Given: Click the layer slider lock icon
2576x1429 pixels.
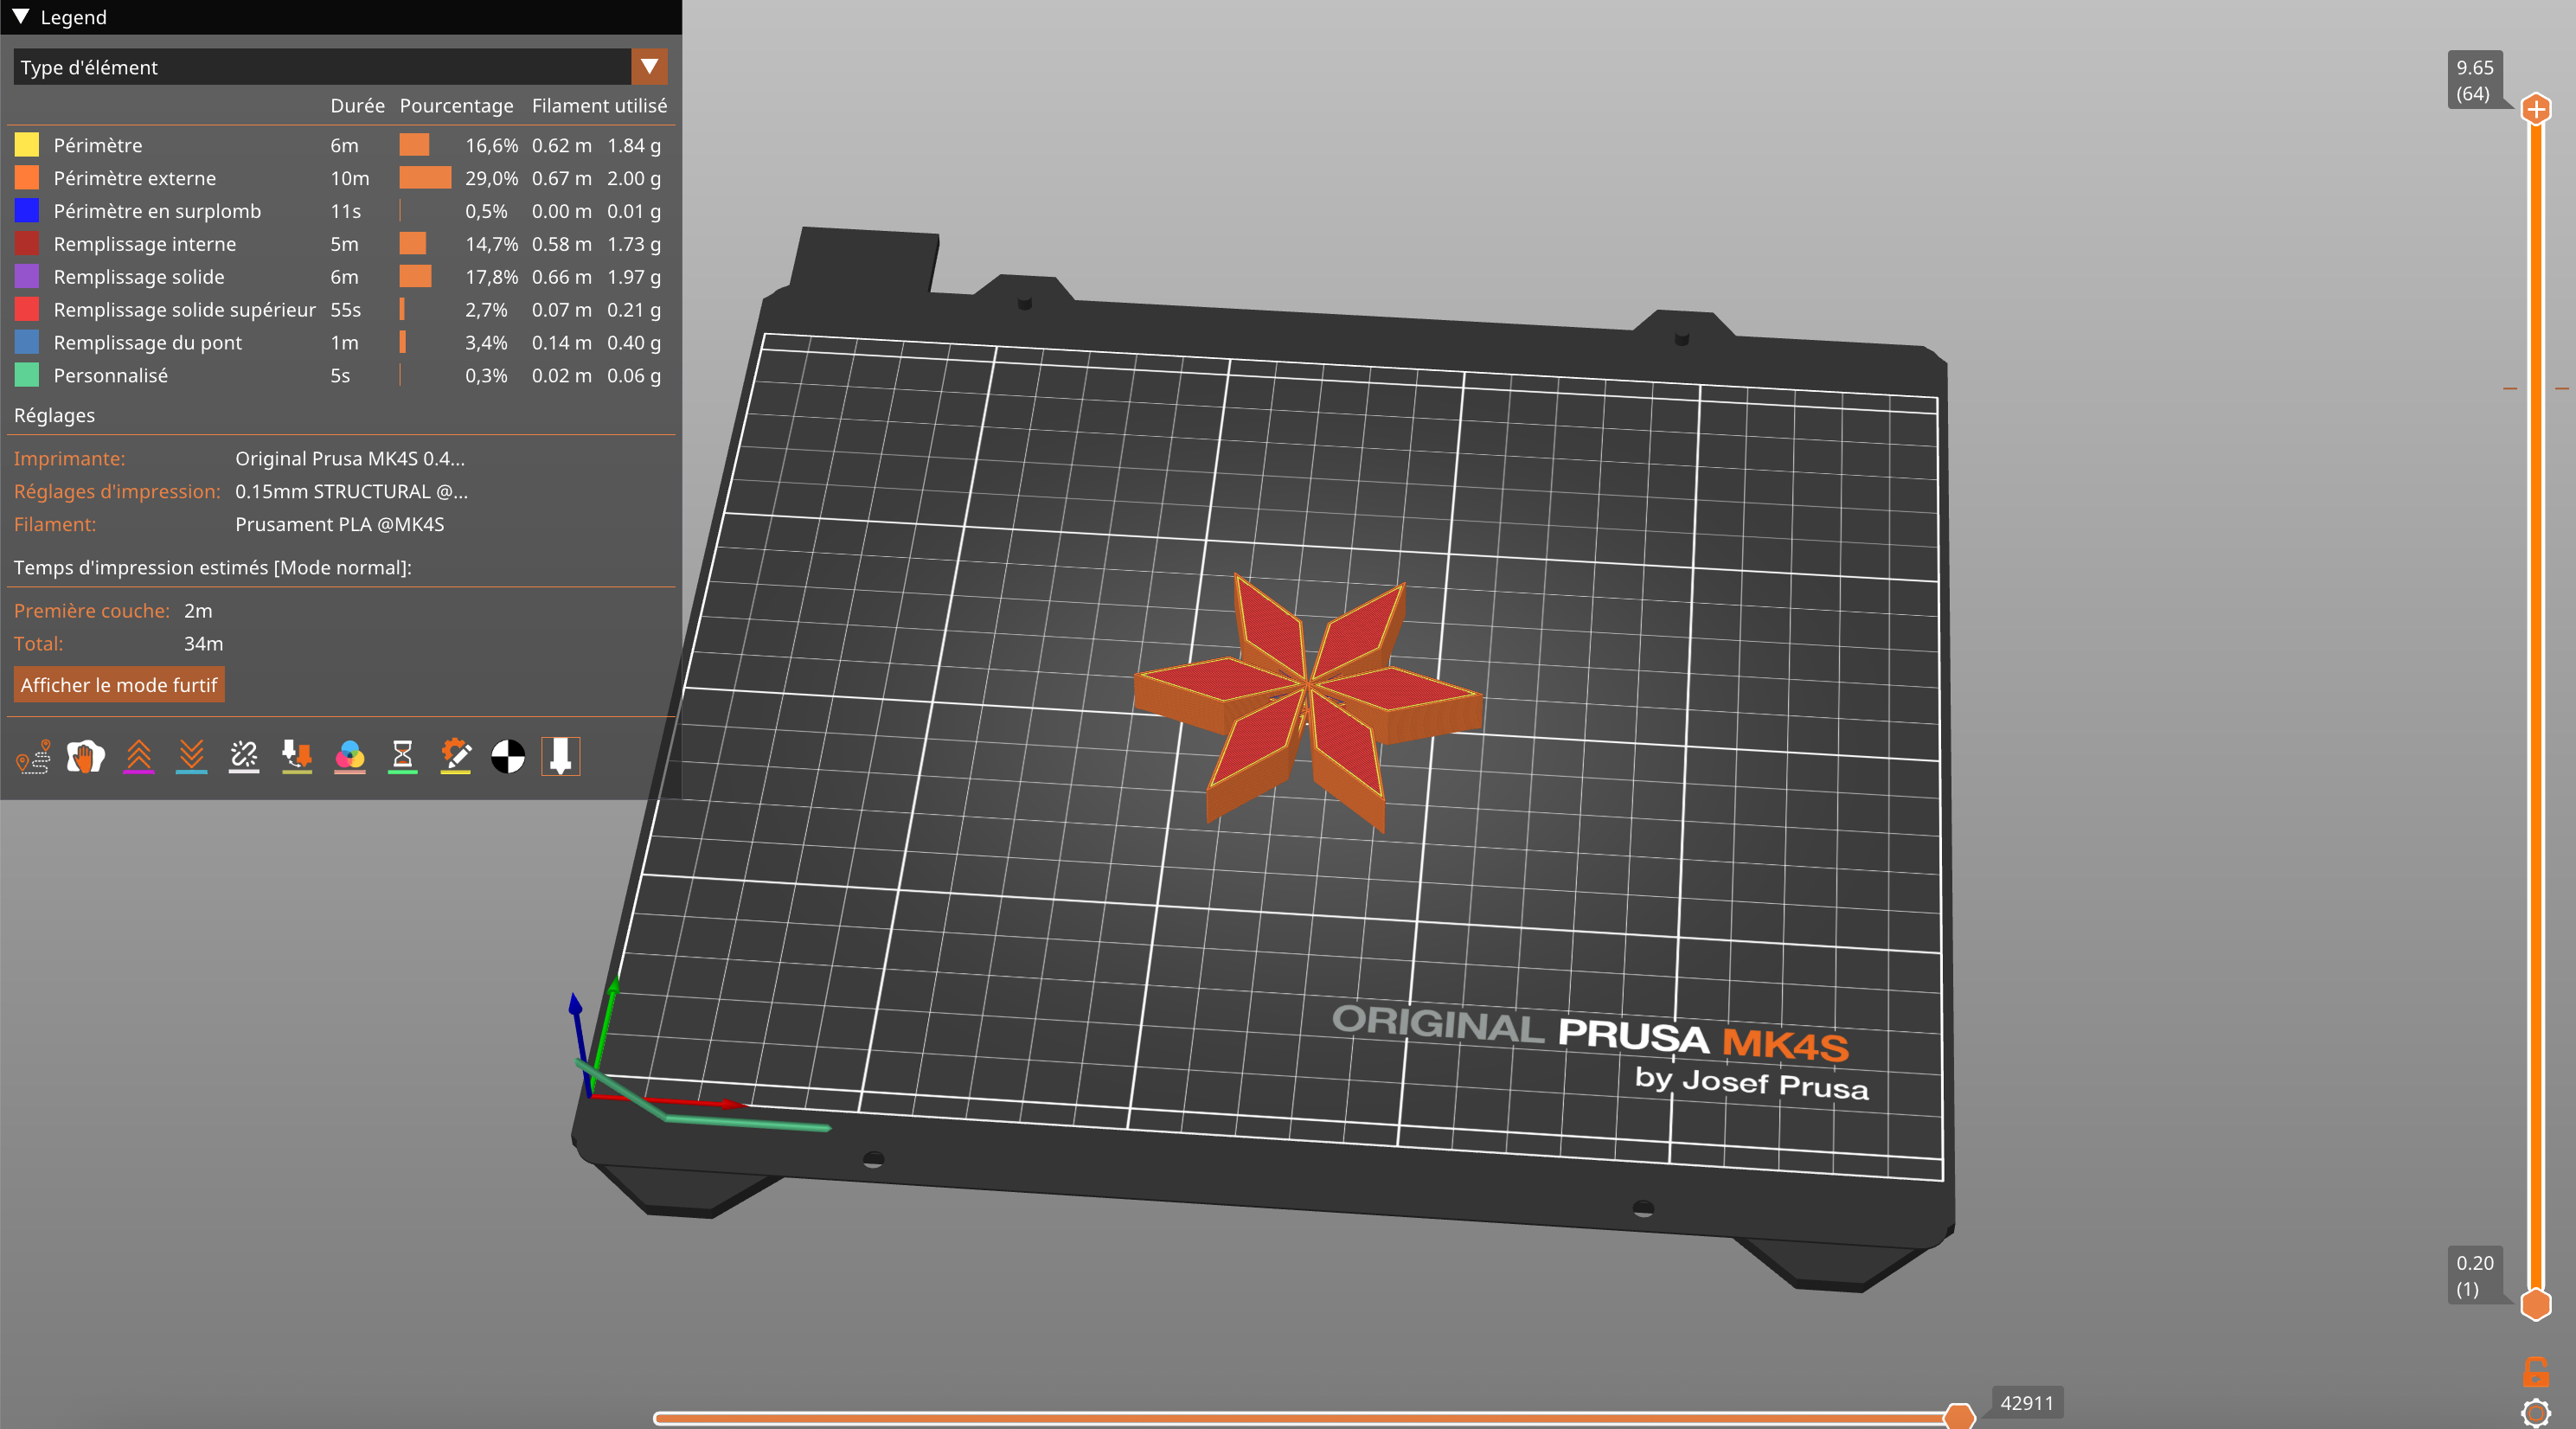Looking at the screenshot, I should click(x=2535, y=1371).
